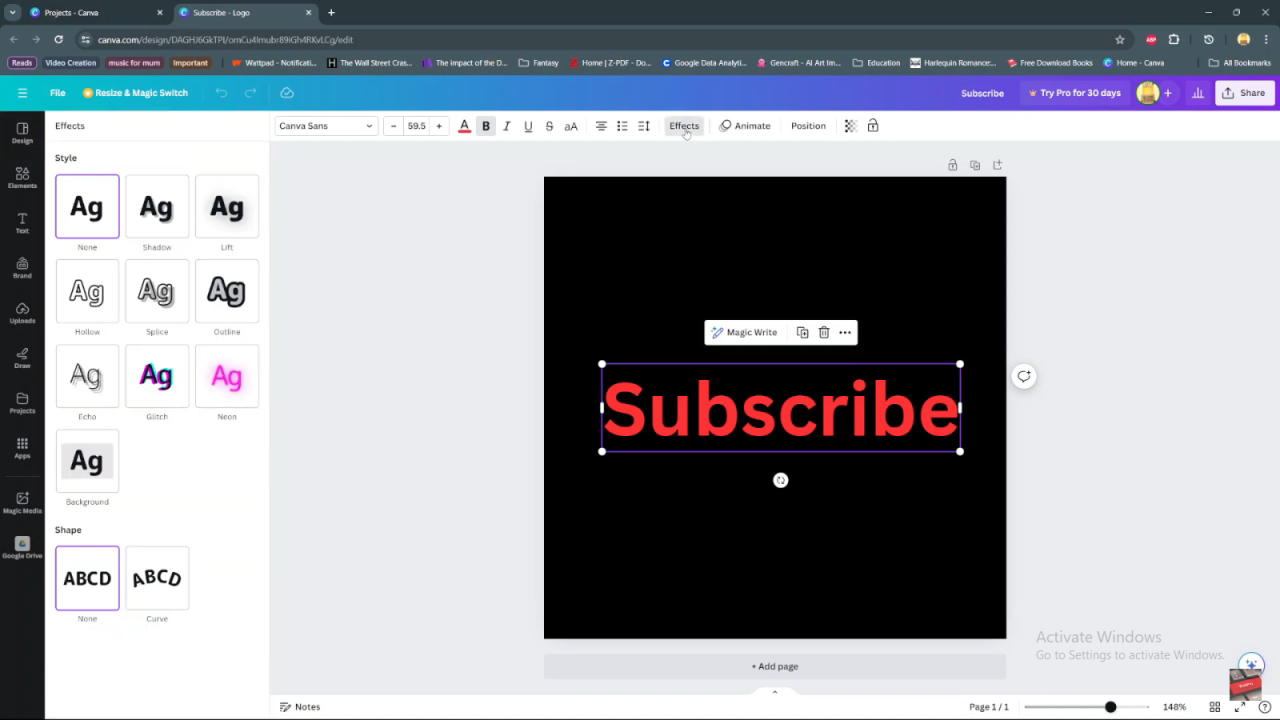The image size is (1280, 720).
Task: Open the Projects sidebar panel
Action: (22, 403)
